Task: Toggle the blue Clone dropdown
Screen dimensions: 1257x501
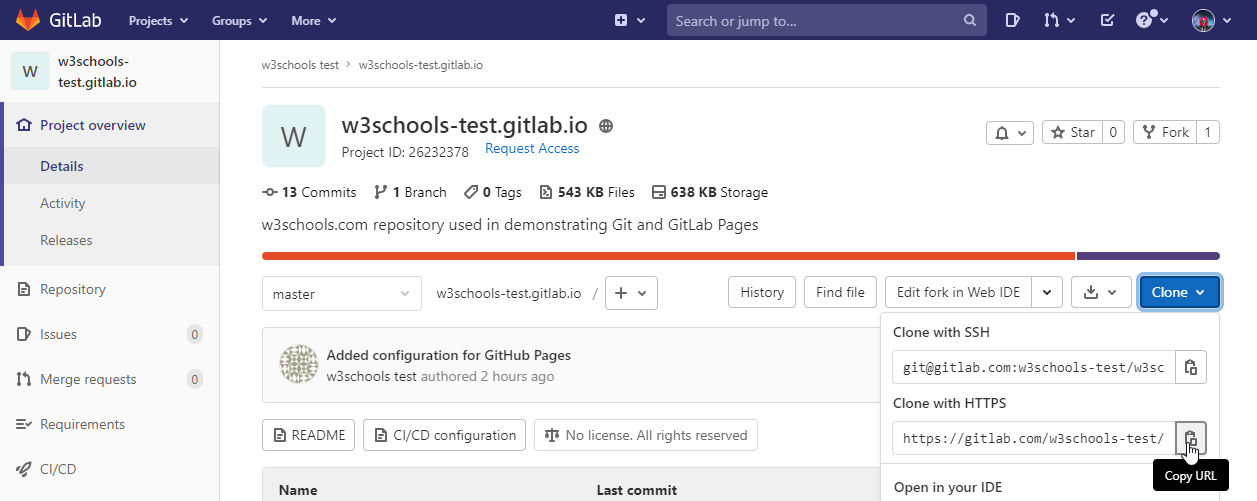Action: click(x=1179, y=292)
